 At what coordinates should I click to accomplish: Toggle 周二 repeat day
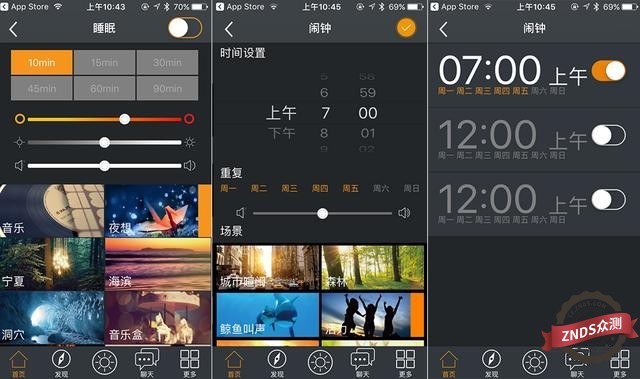pyautogui.click(x=259, y=188)
